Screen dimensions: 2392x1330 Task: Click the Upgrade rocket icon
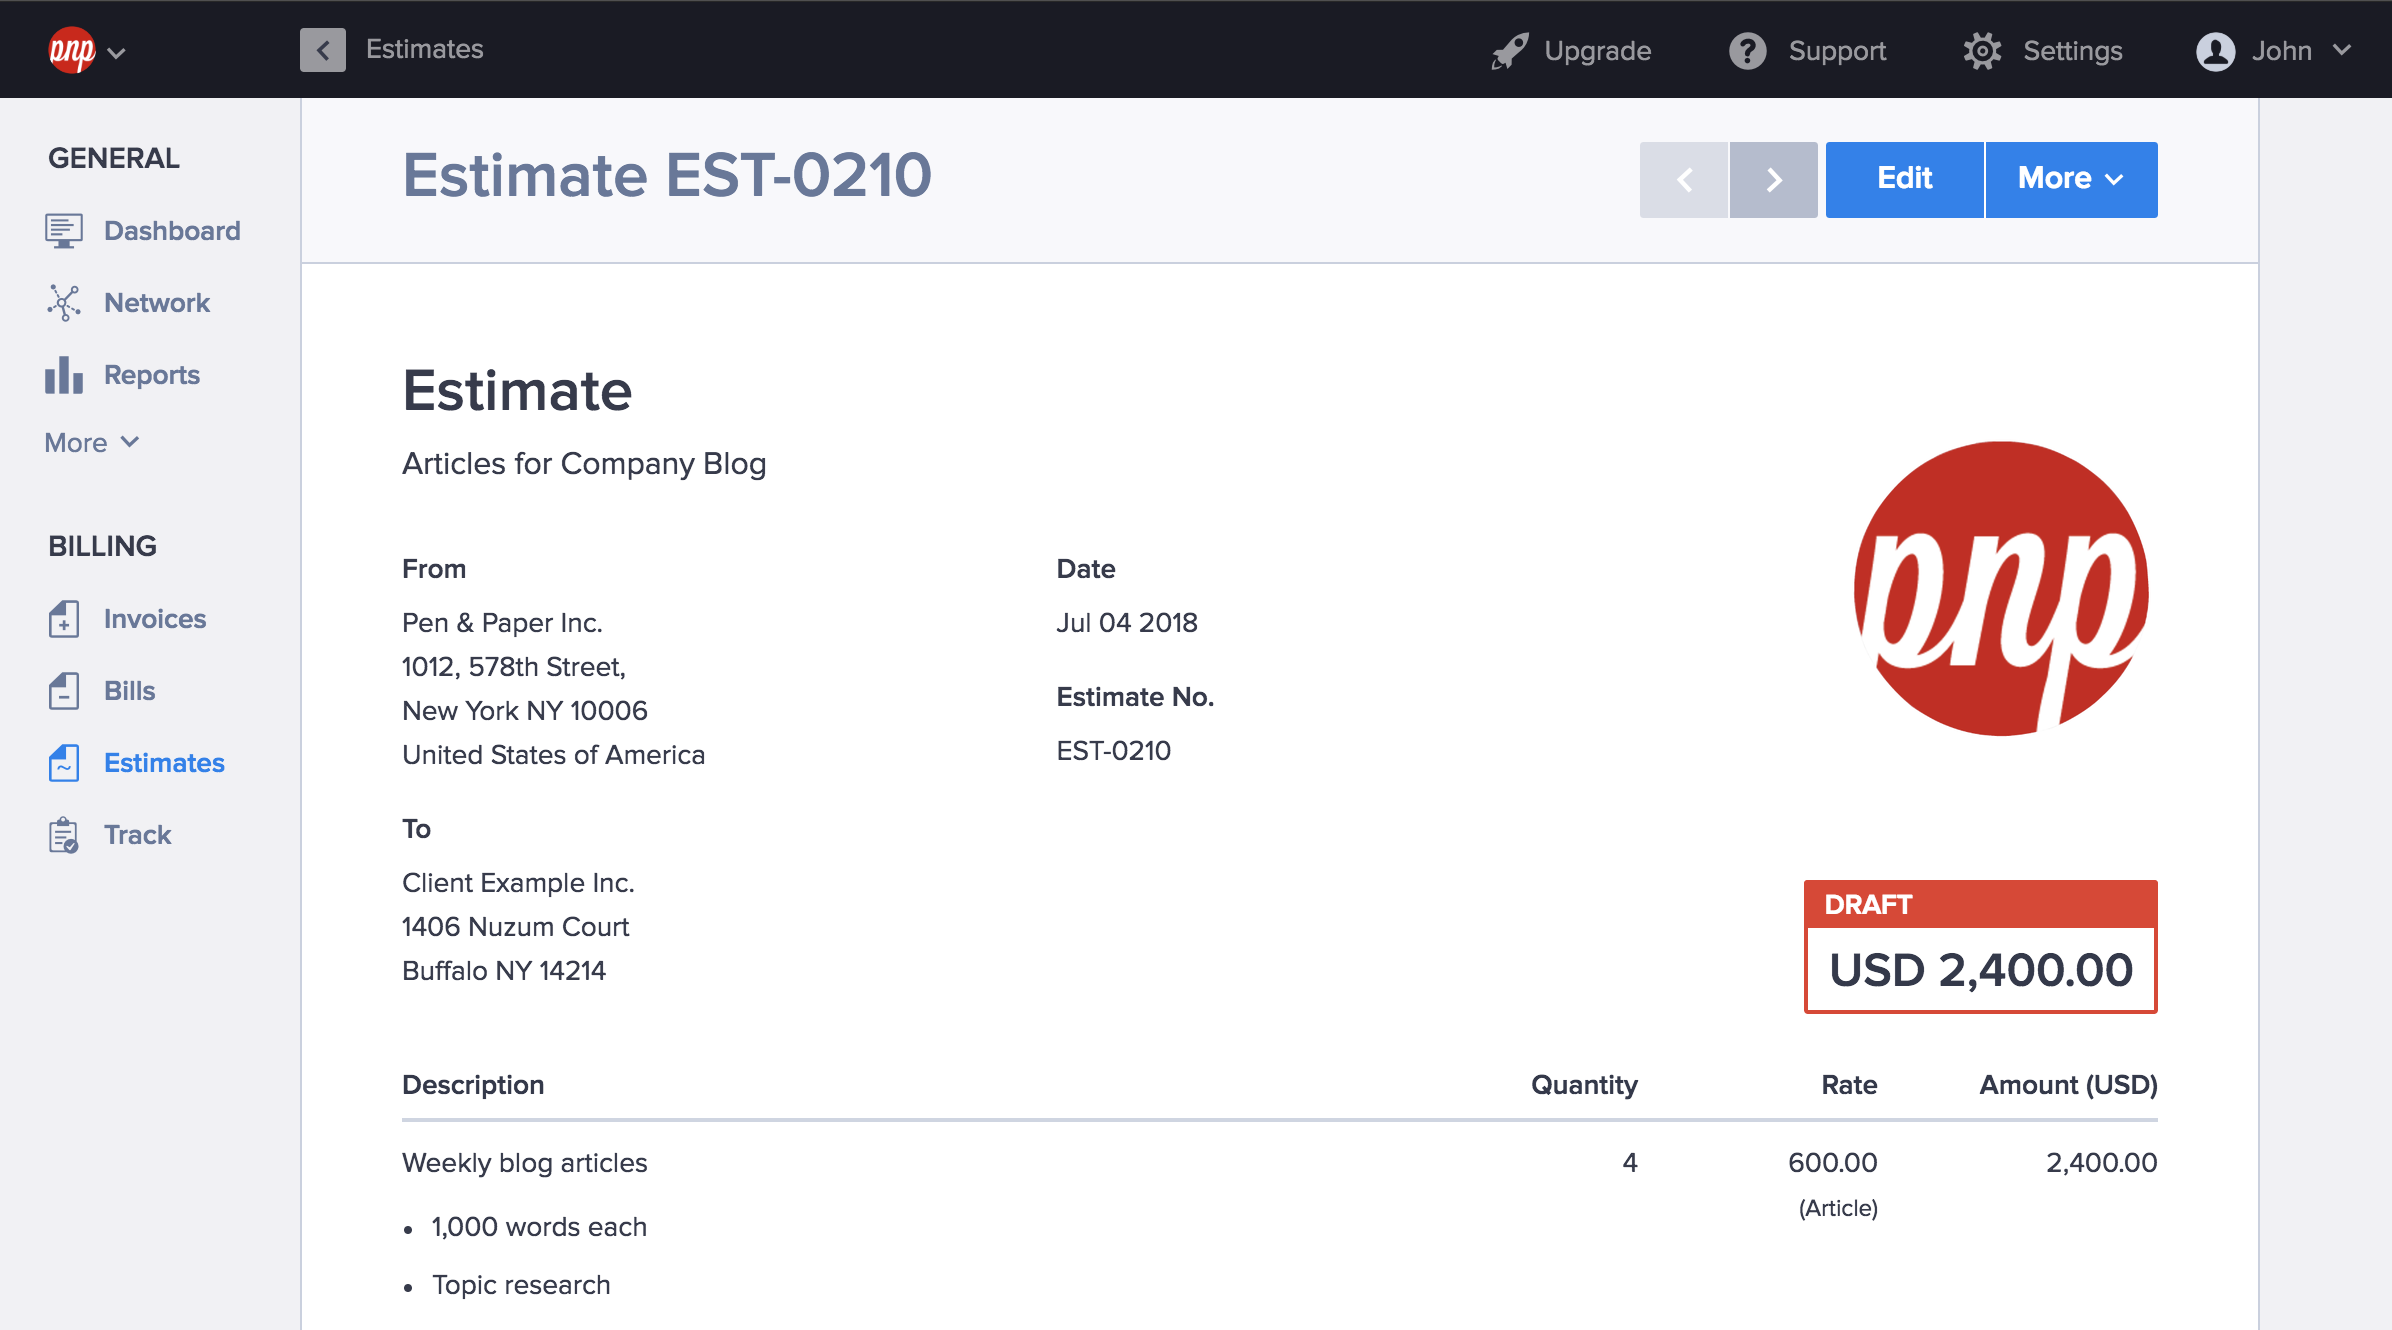(x=1509, y=51)
